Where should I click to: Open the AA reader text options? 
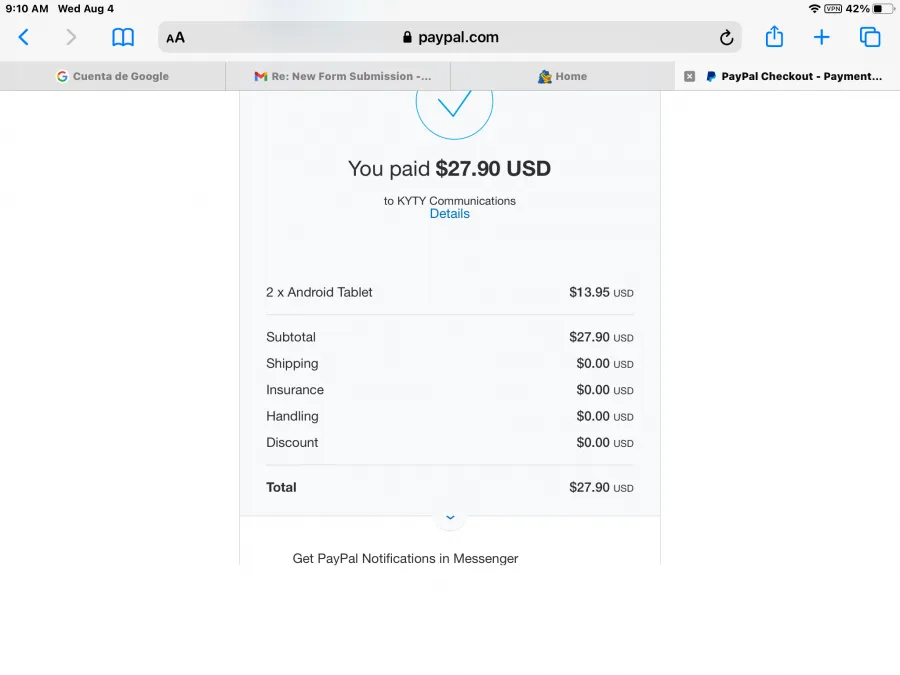click(x=176, y=38)
